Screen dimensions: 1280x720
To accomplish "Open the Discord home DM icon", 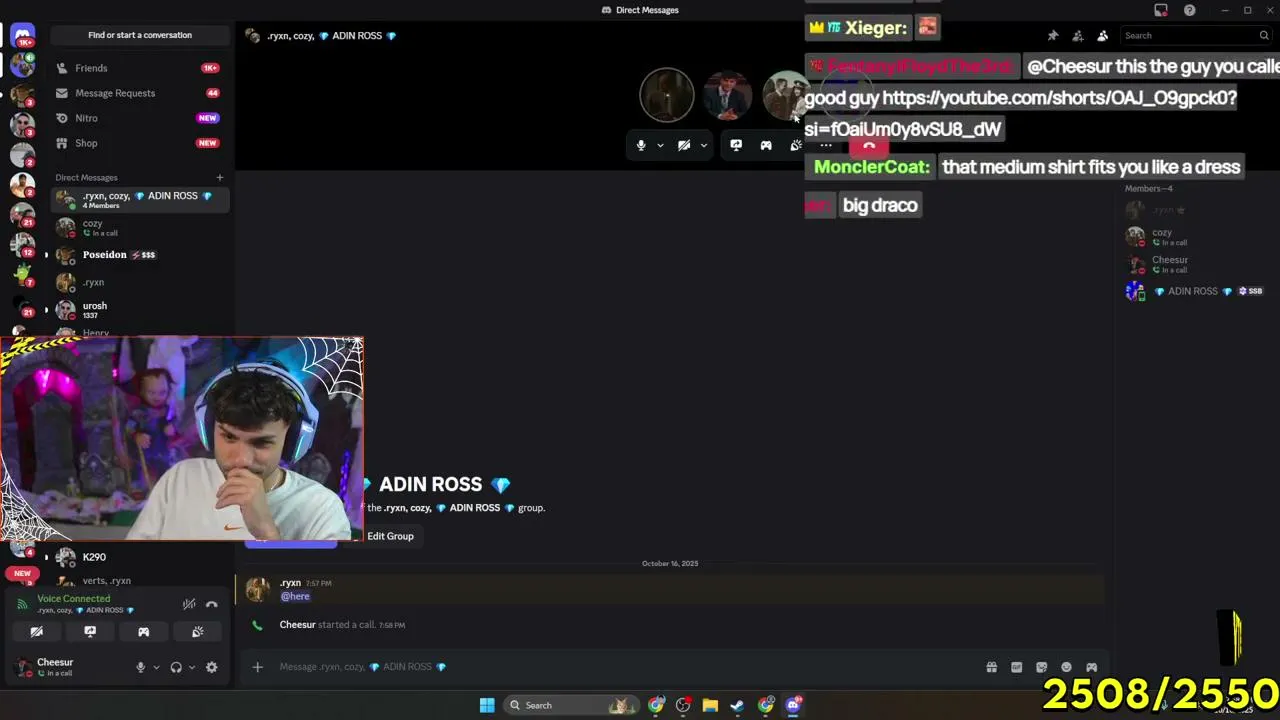I will pos(22,35).
